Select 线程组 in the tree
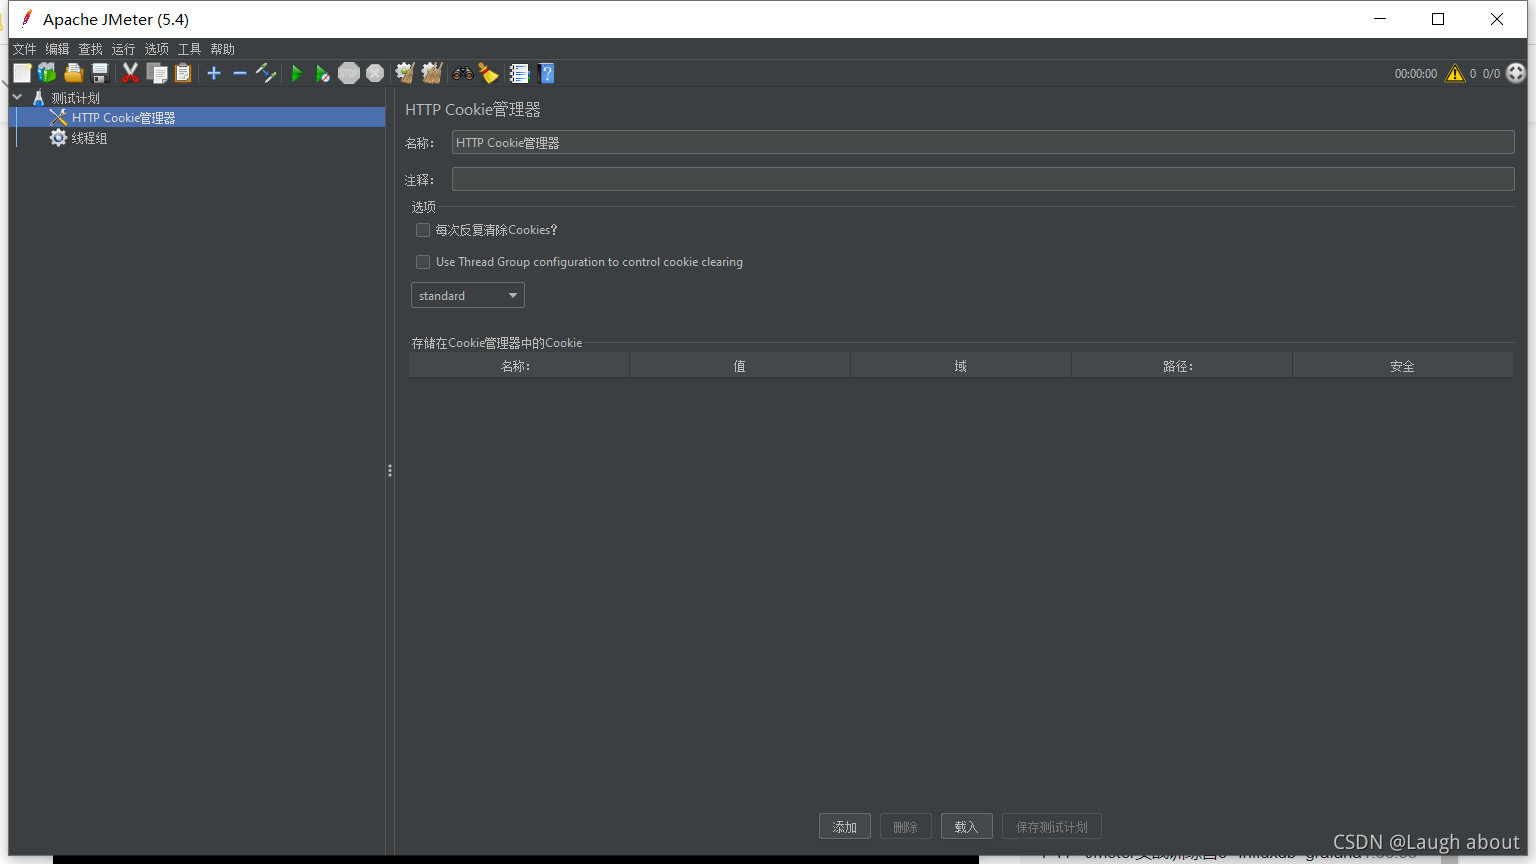Image resolution: width=1536 pixels, height=864 pixels. pyautogui.click(x=89, y=138)
